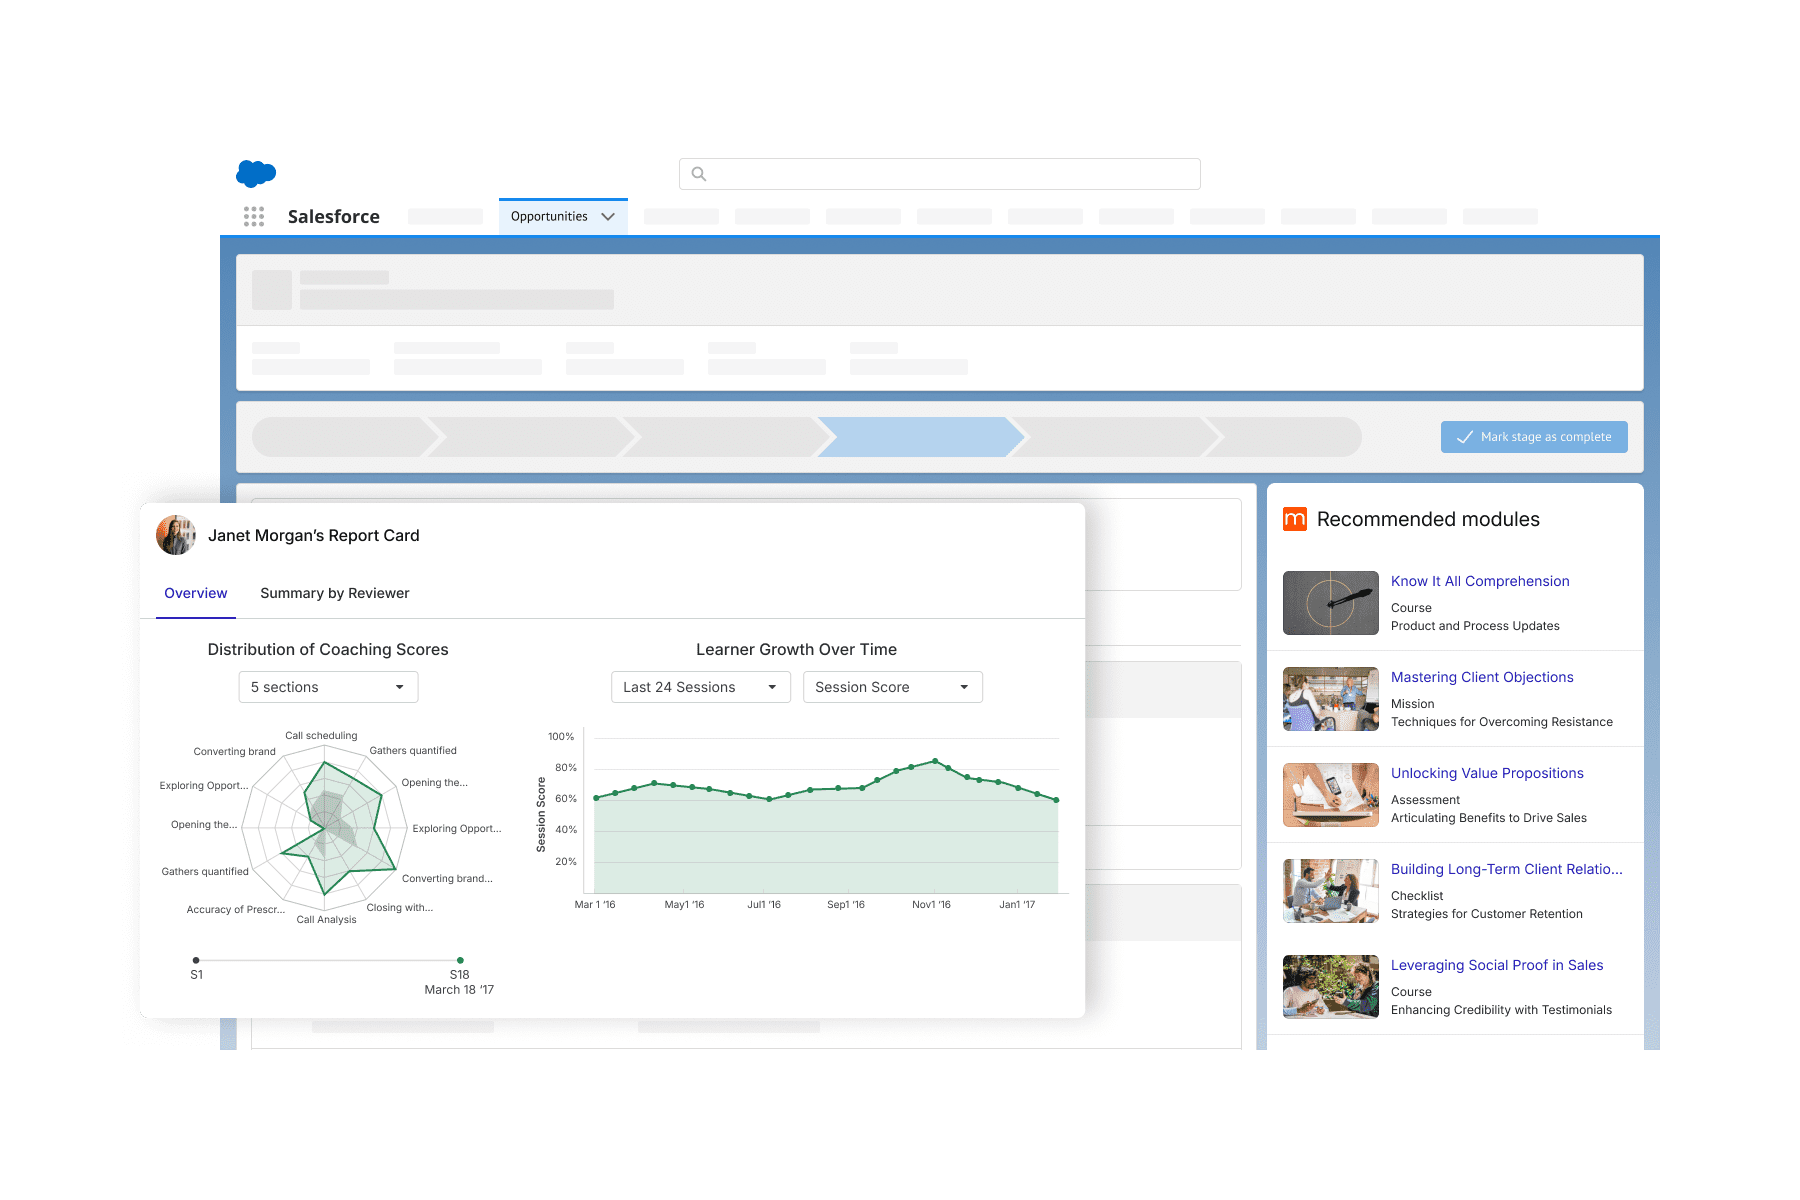Click the checkmark icon in Mark stage as complete
This screenshot has height=1200, width=1800.
coord(1464,437)
